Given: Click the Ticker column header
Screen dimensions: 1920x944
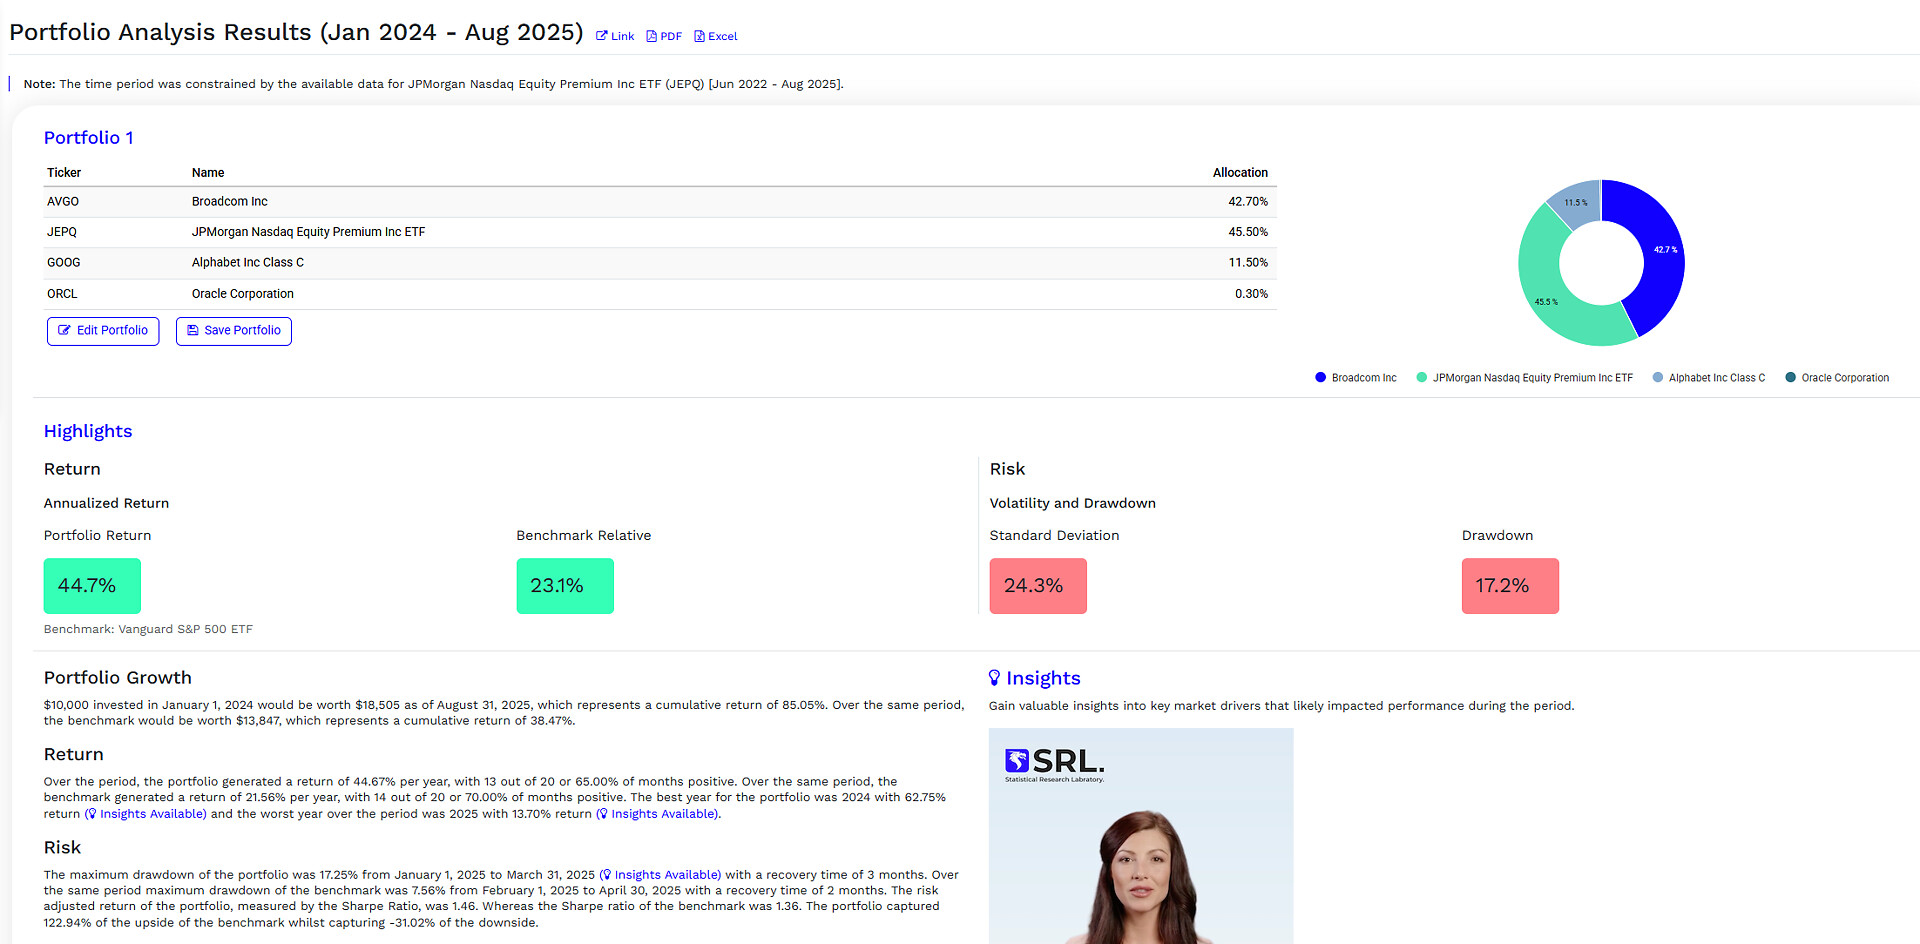Looking at the screenshot, I should point(64,173).
